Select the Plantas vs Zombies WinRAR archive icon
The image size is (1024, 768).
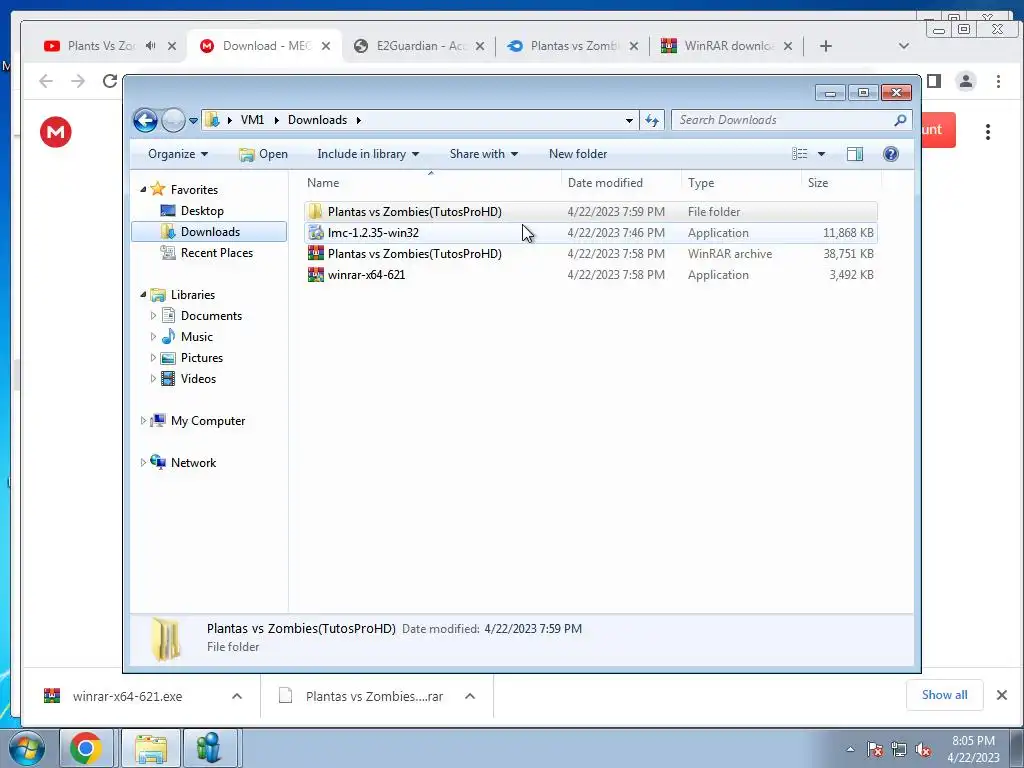(315, 253)
